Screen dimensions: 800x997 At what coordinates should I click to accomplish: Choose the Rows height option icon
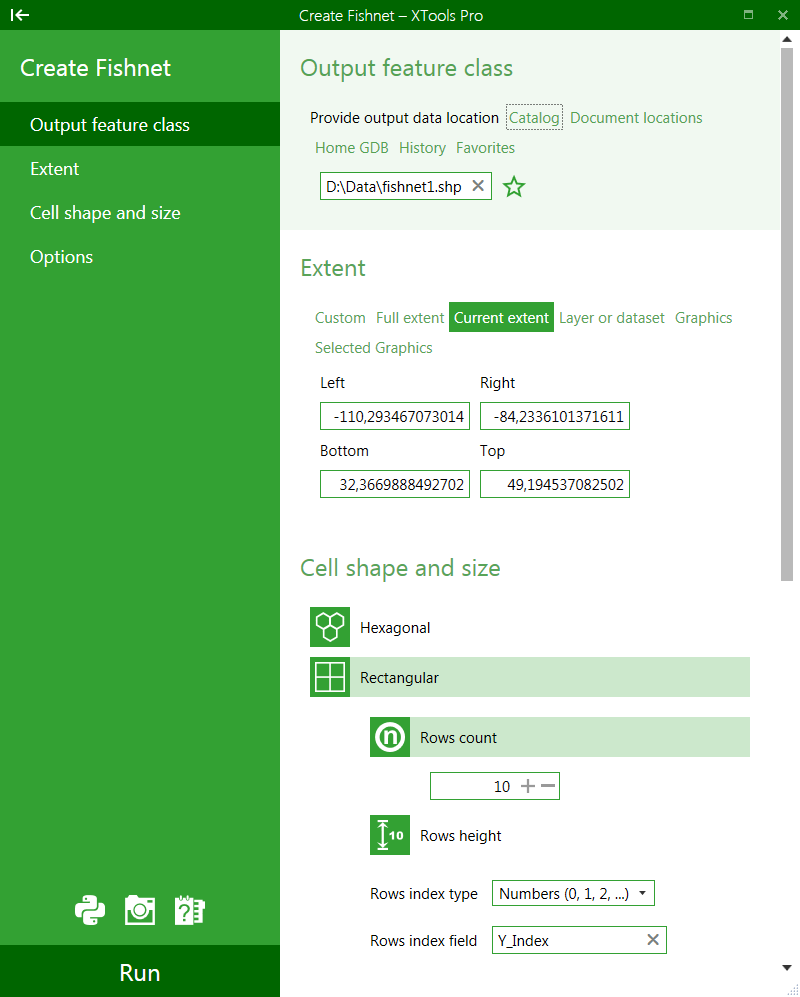[390, 835]
